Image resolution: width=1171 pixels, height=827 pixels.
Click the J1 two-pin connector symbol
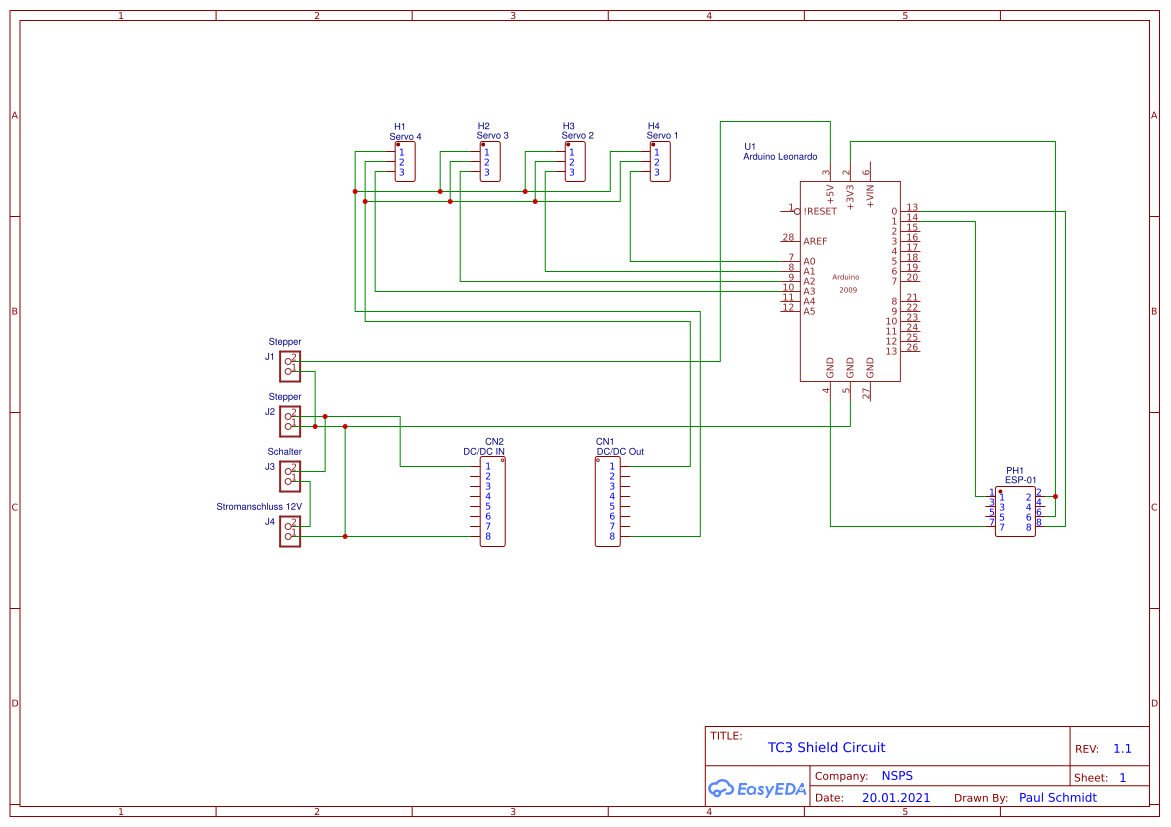click(290, 367)
